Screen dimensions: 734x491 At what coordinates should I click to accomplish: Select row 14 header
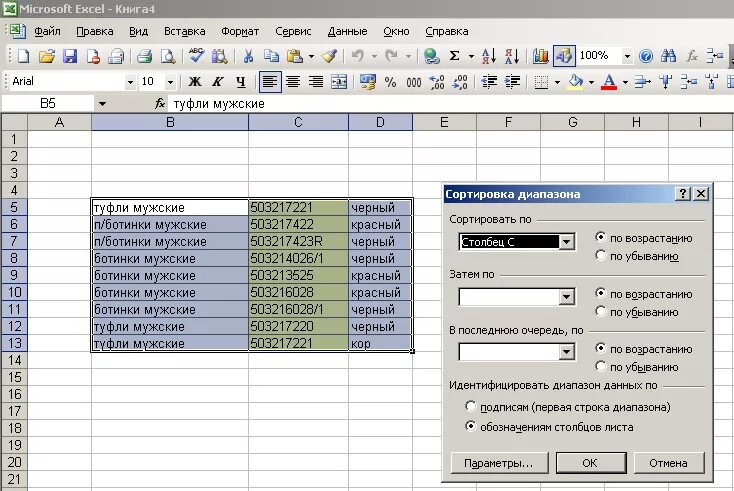pos(14,360)
